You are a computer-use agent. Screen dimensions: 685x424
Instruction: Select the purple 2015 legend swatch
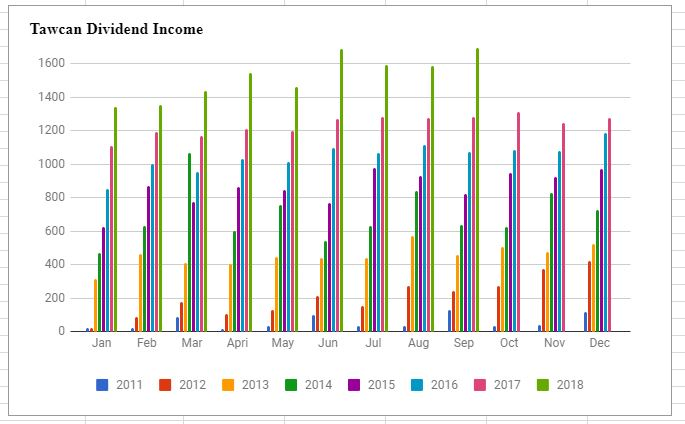[x=354, y=385]
